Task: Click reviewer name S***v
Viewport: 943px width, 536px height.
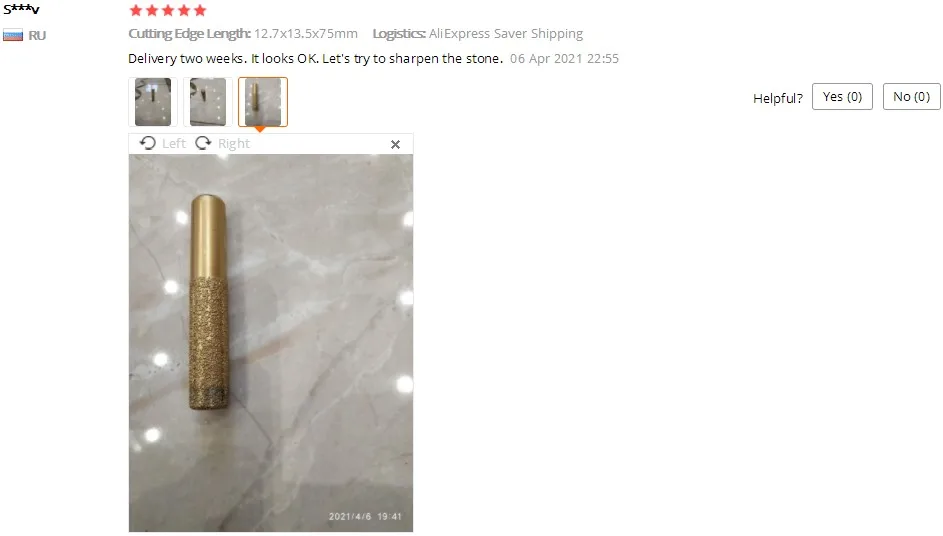Action: click(21, 9)
